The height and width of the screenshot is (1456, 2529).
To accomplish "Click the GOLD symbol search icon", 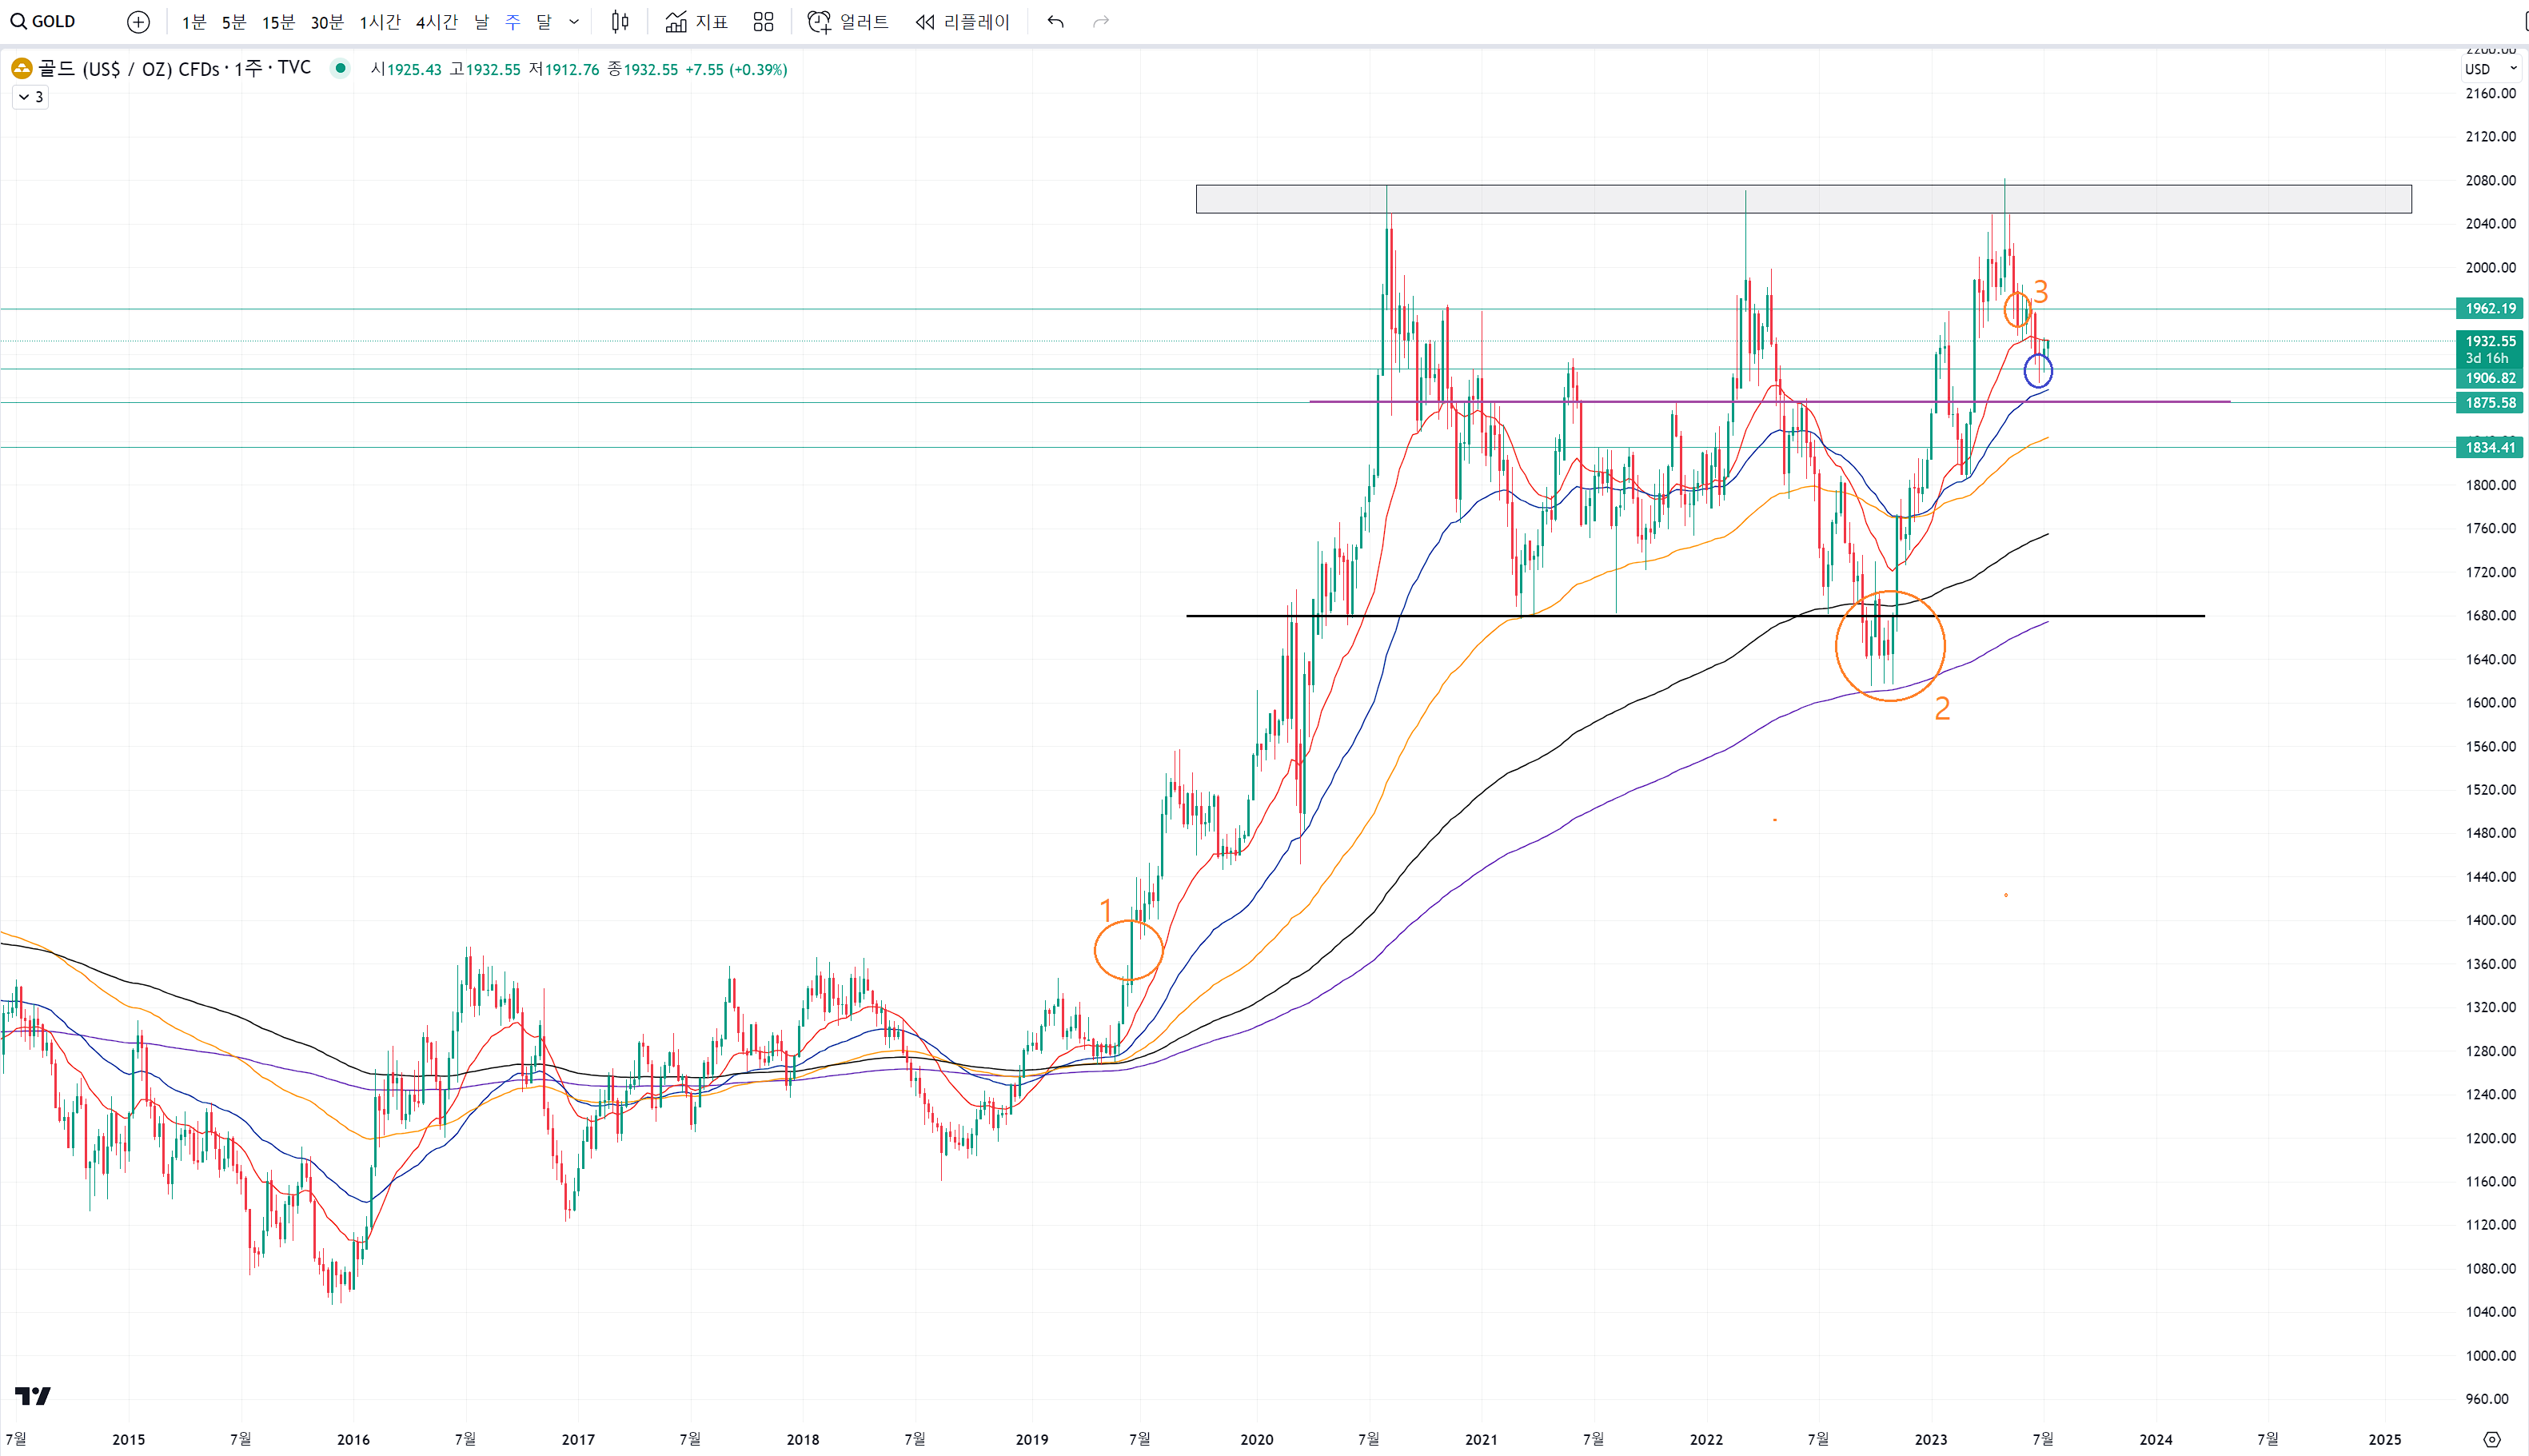I will pos(18,21).
